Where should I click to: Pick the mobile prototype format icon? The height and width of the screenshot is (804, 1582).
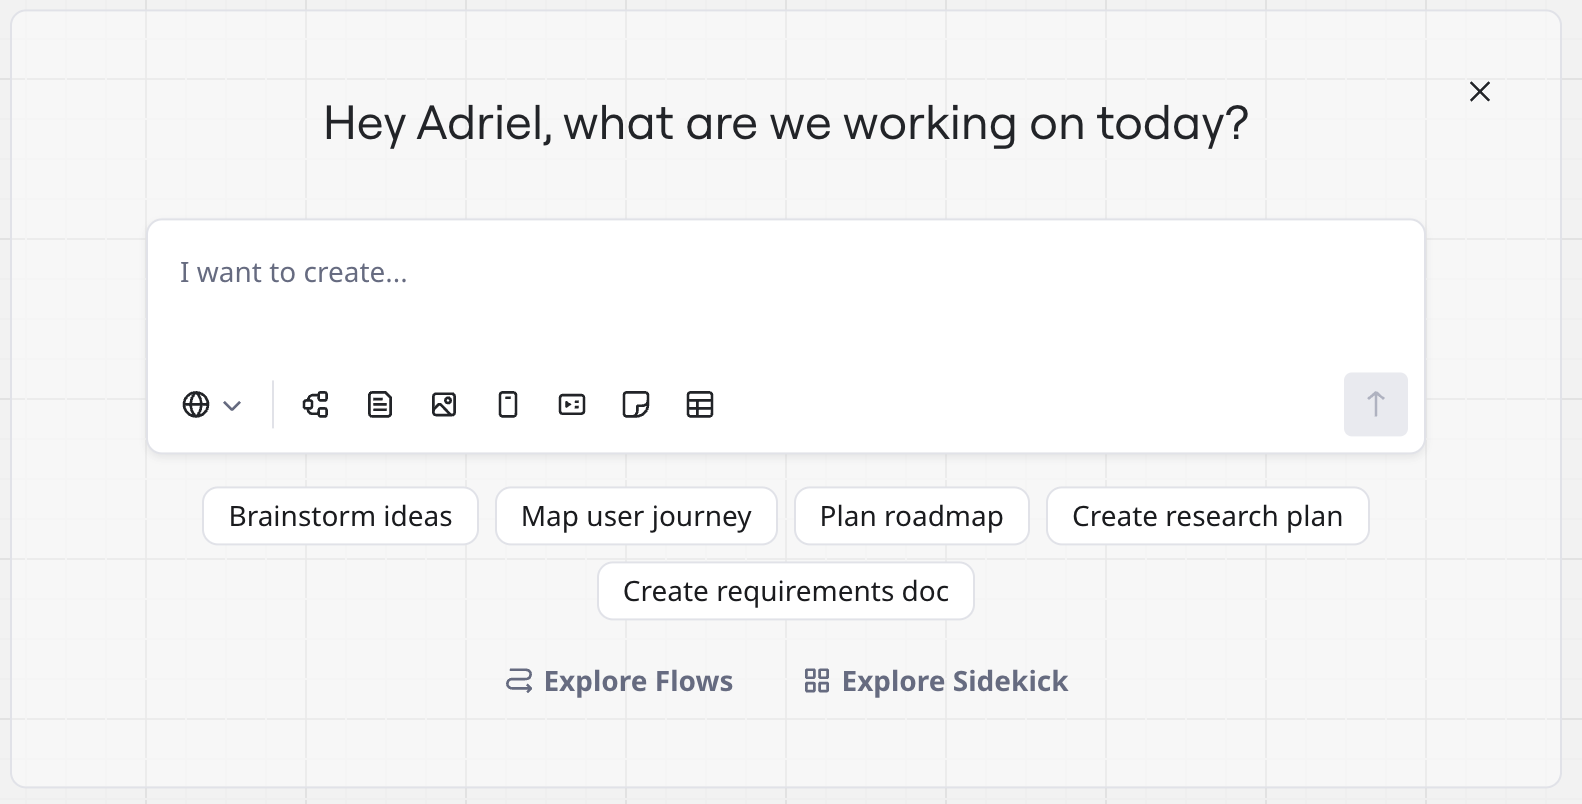coord(508,405)
